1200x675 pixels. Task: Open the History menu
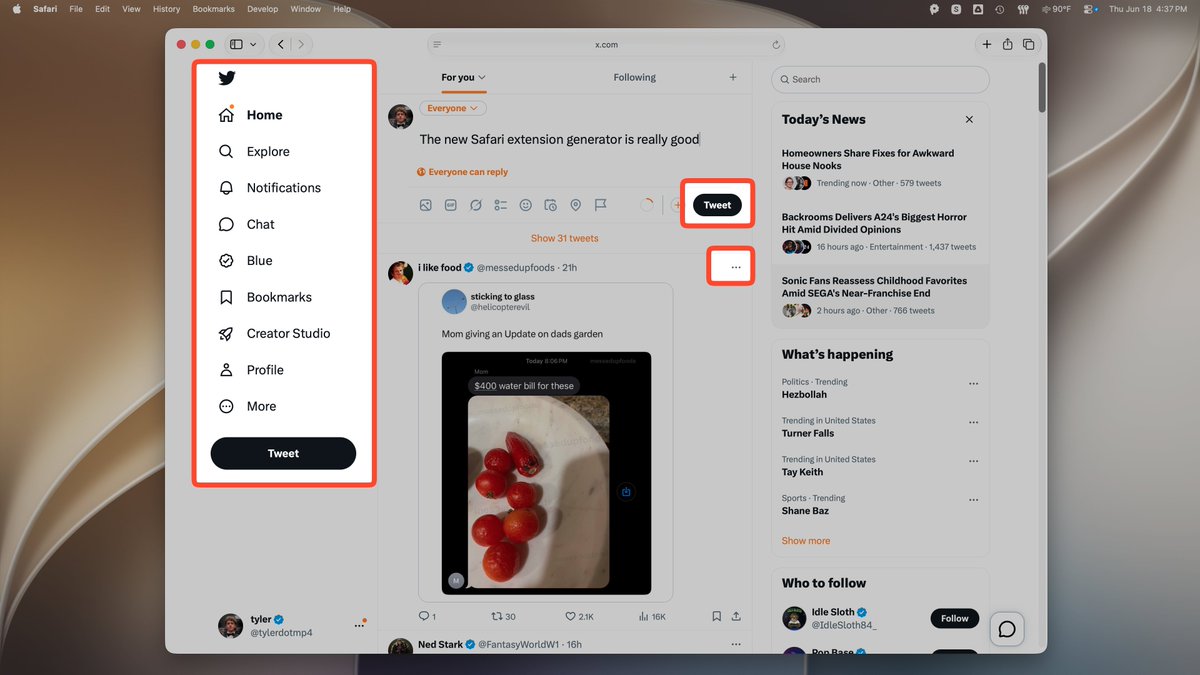(x=166, y=9)
